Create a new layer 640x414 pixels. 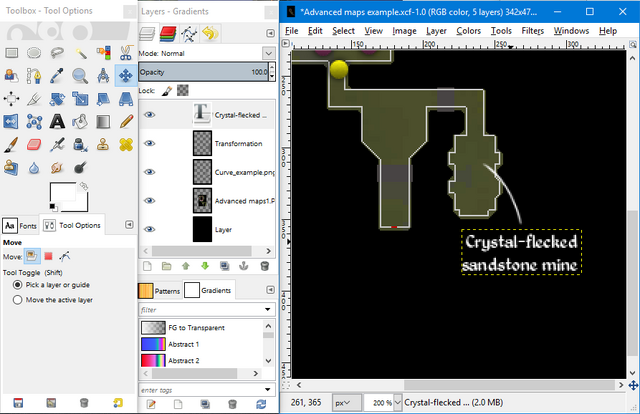click(147, 267)
